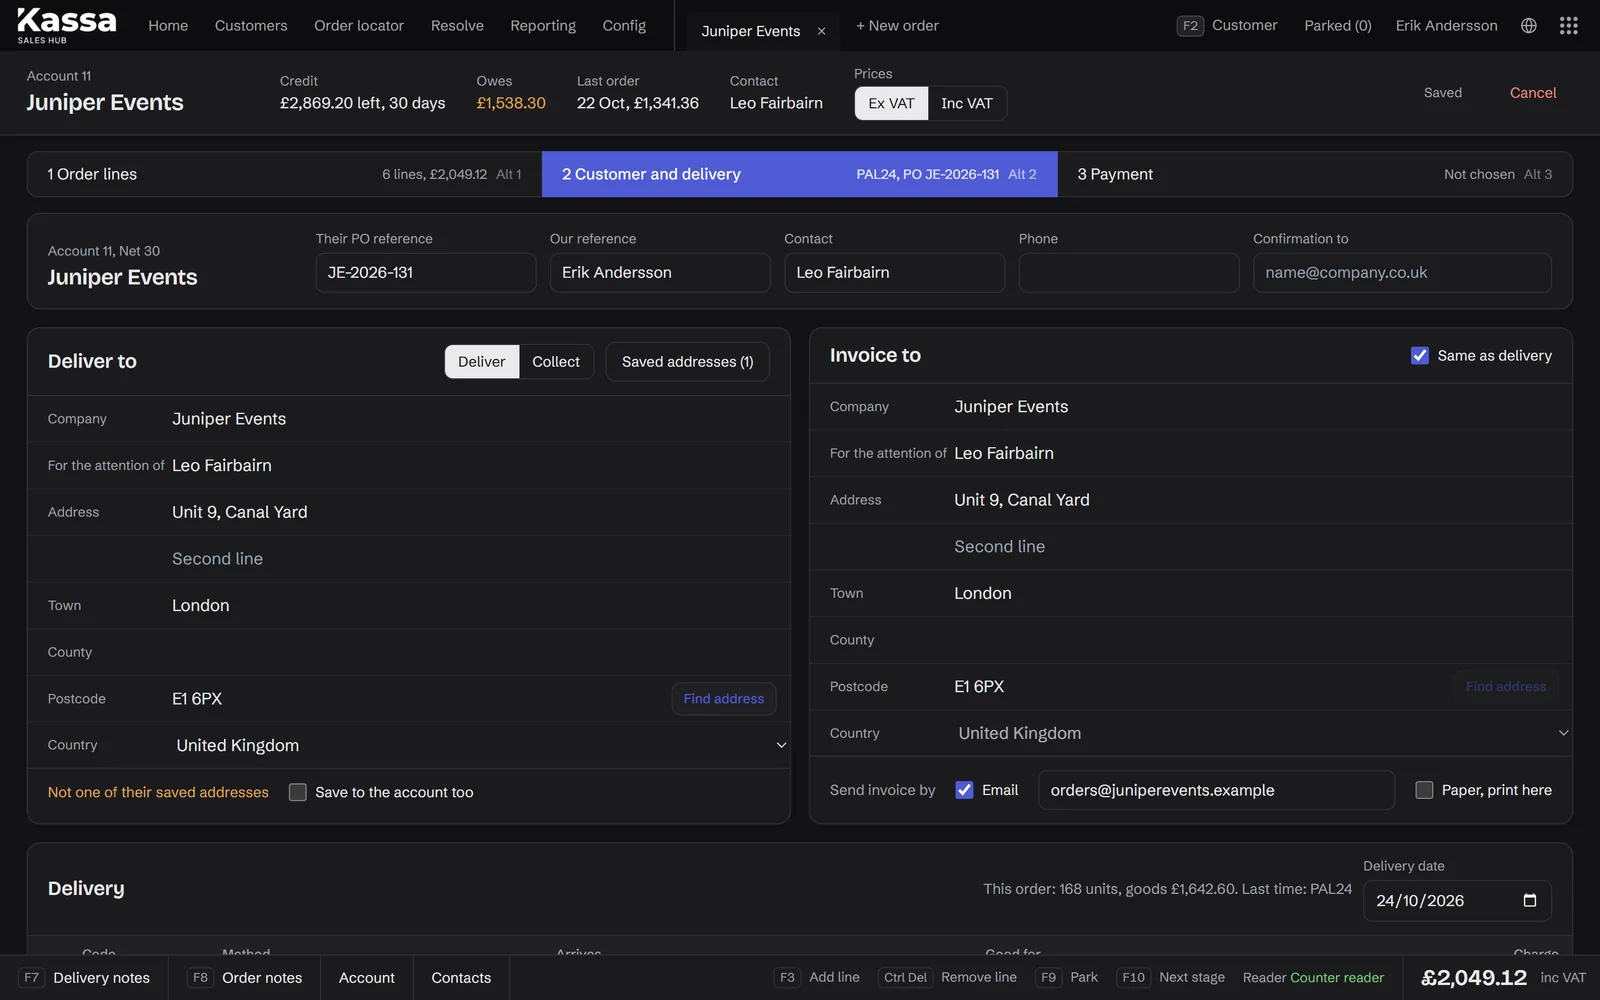Open Order notes in bottom bar

pos(245,978)
